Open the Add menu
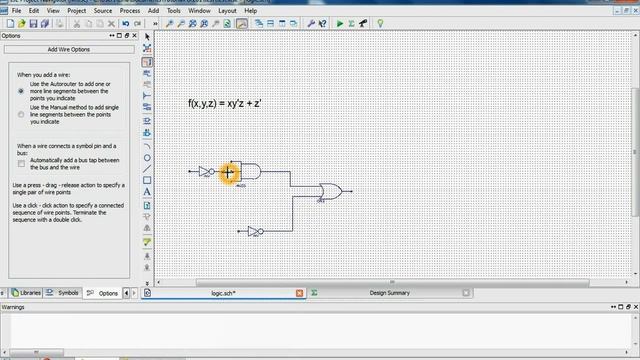 pos(153,11)
